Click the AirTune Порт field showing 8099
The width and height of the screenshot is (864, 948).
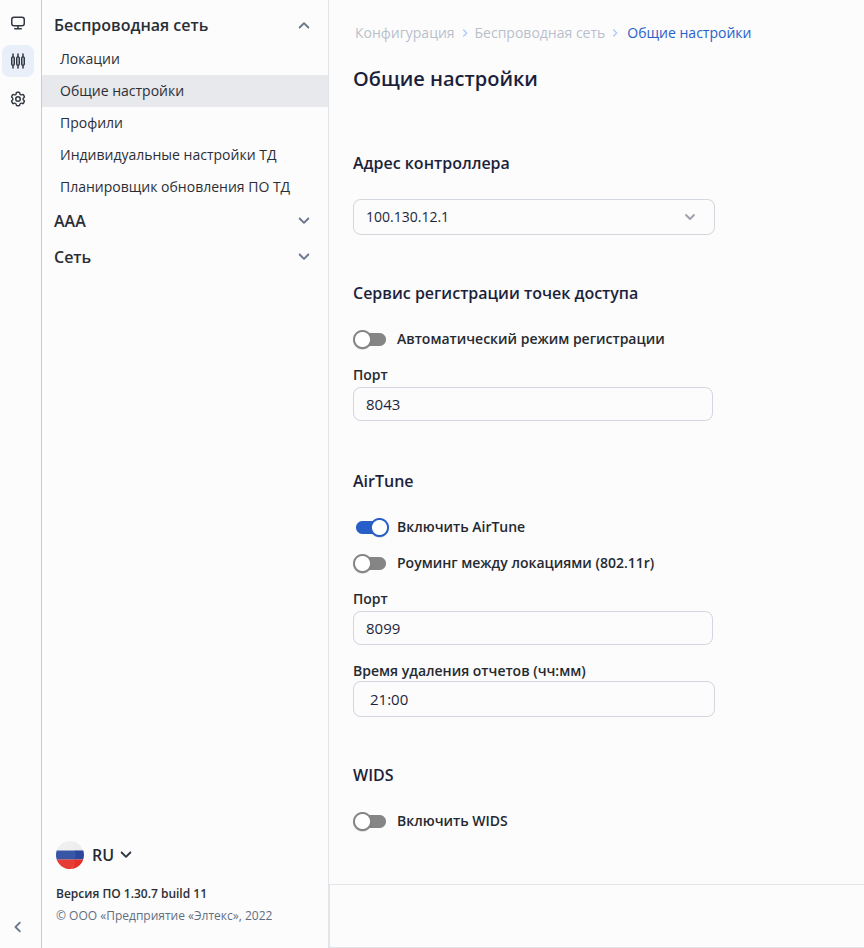pyautogui.click(x=533, y=629)
